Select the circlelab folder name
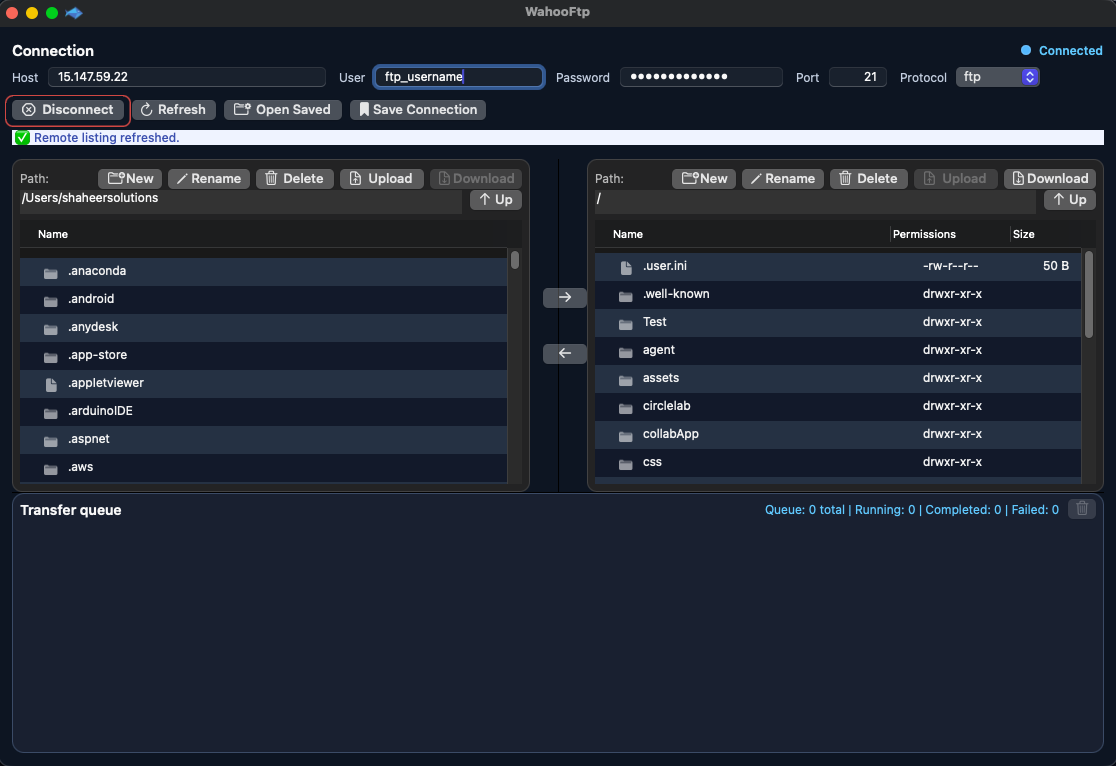1116x766 pixels. (x=666, y=406)
